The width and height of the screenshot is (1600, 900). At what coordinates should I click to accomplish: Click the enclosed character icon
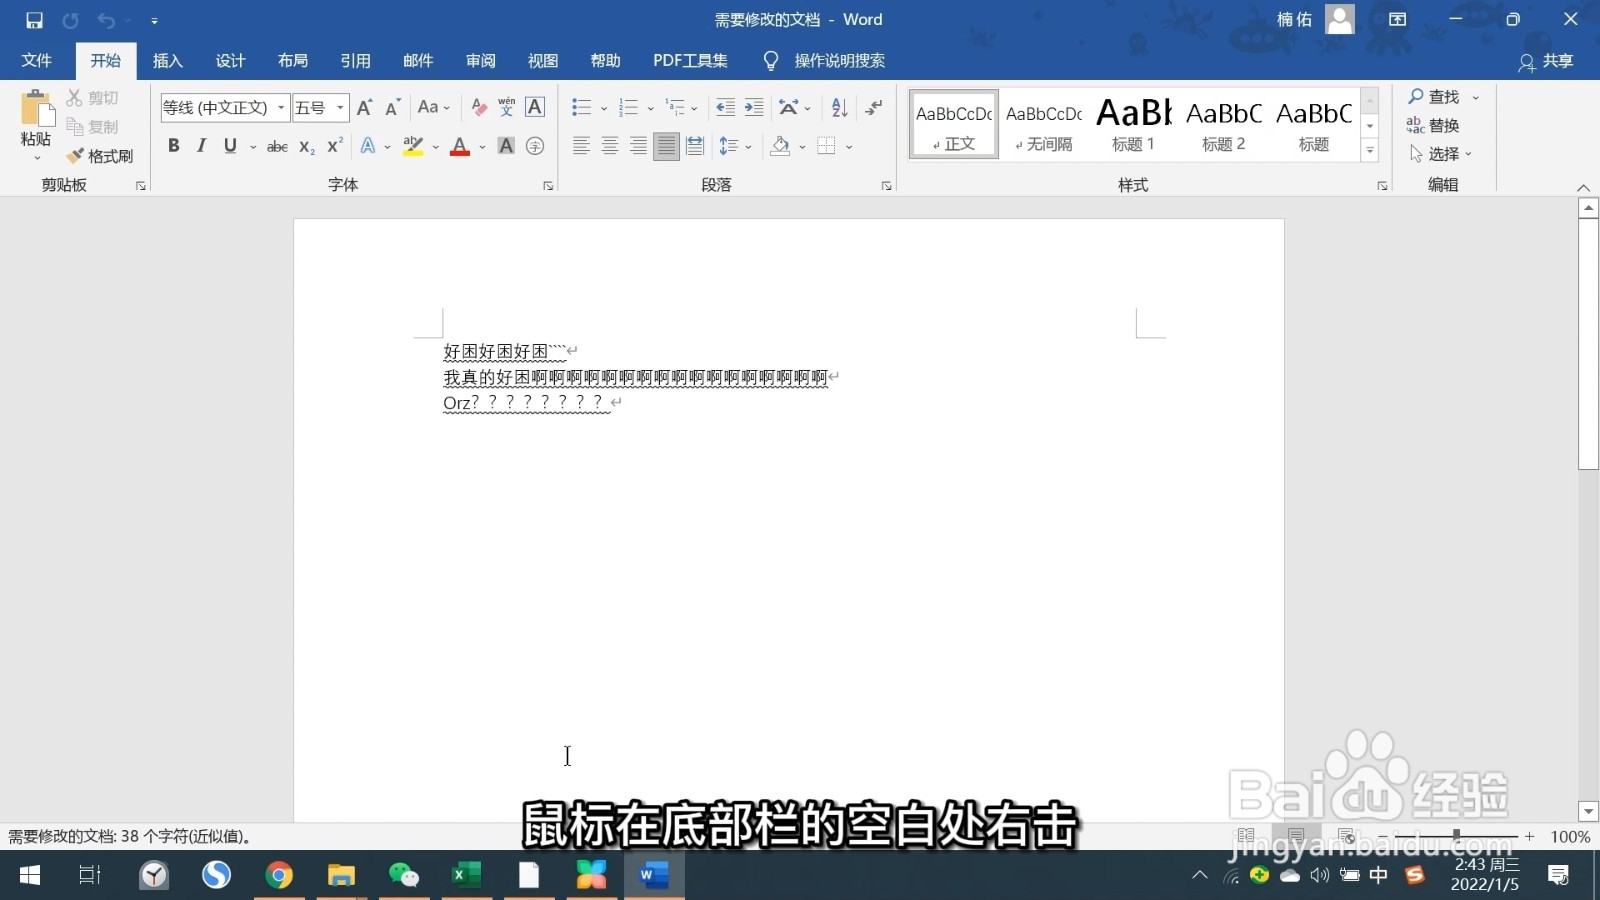point(535,146)
